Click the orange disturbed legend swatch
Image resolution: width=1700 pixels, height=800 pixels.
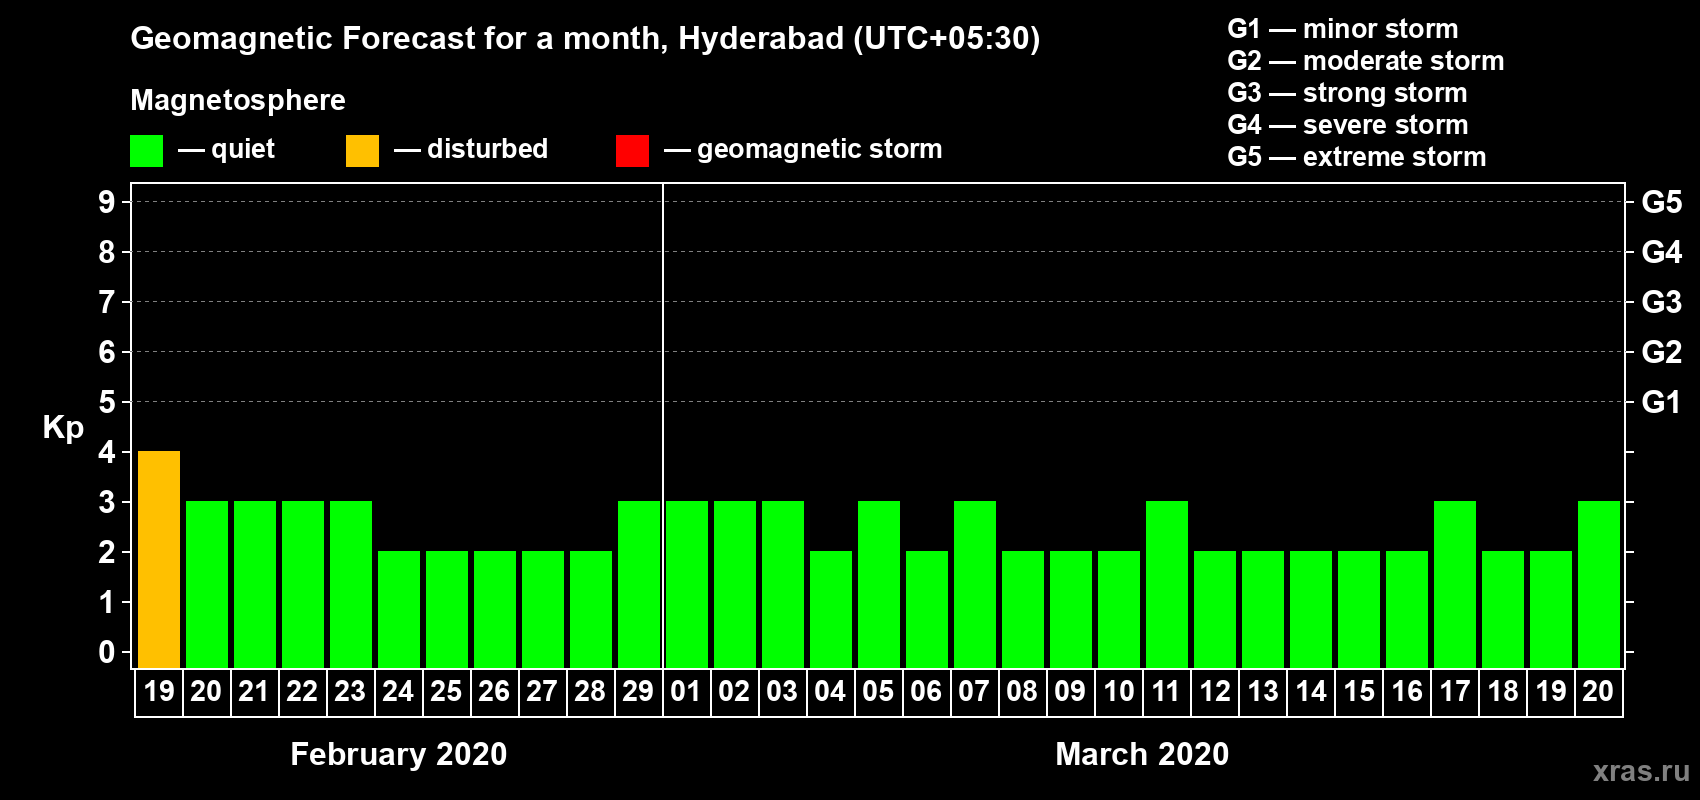[362, 151]
